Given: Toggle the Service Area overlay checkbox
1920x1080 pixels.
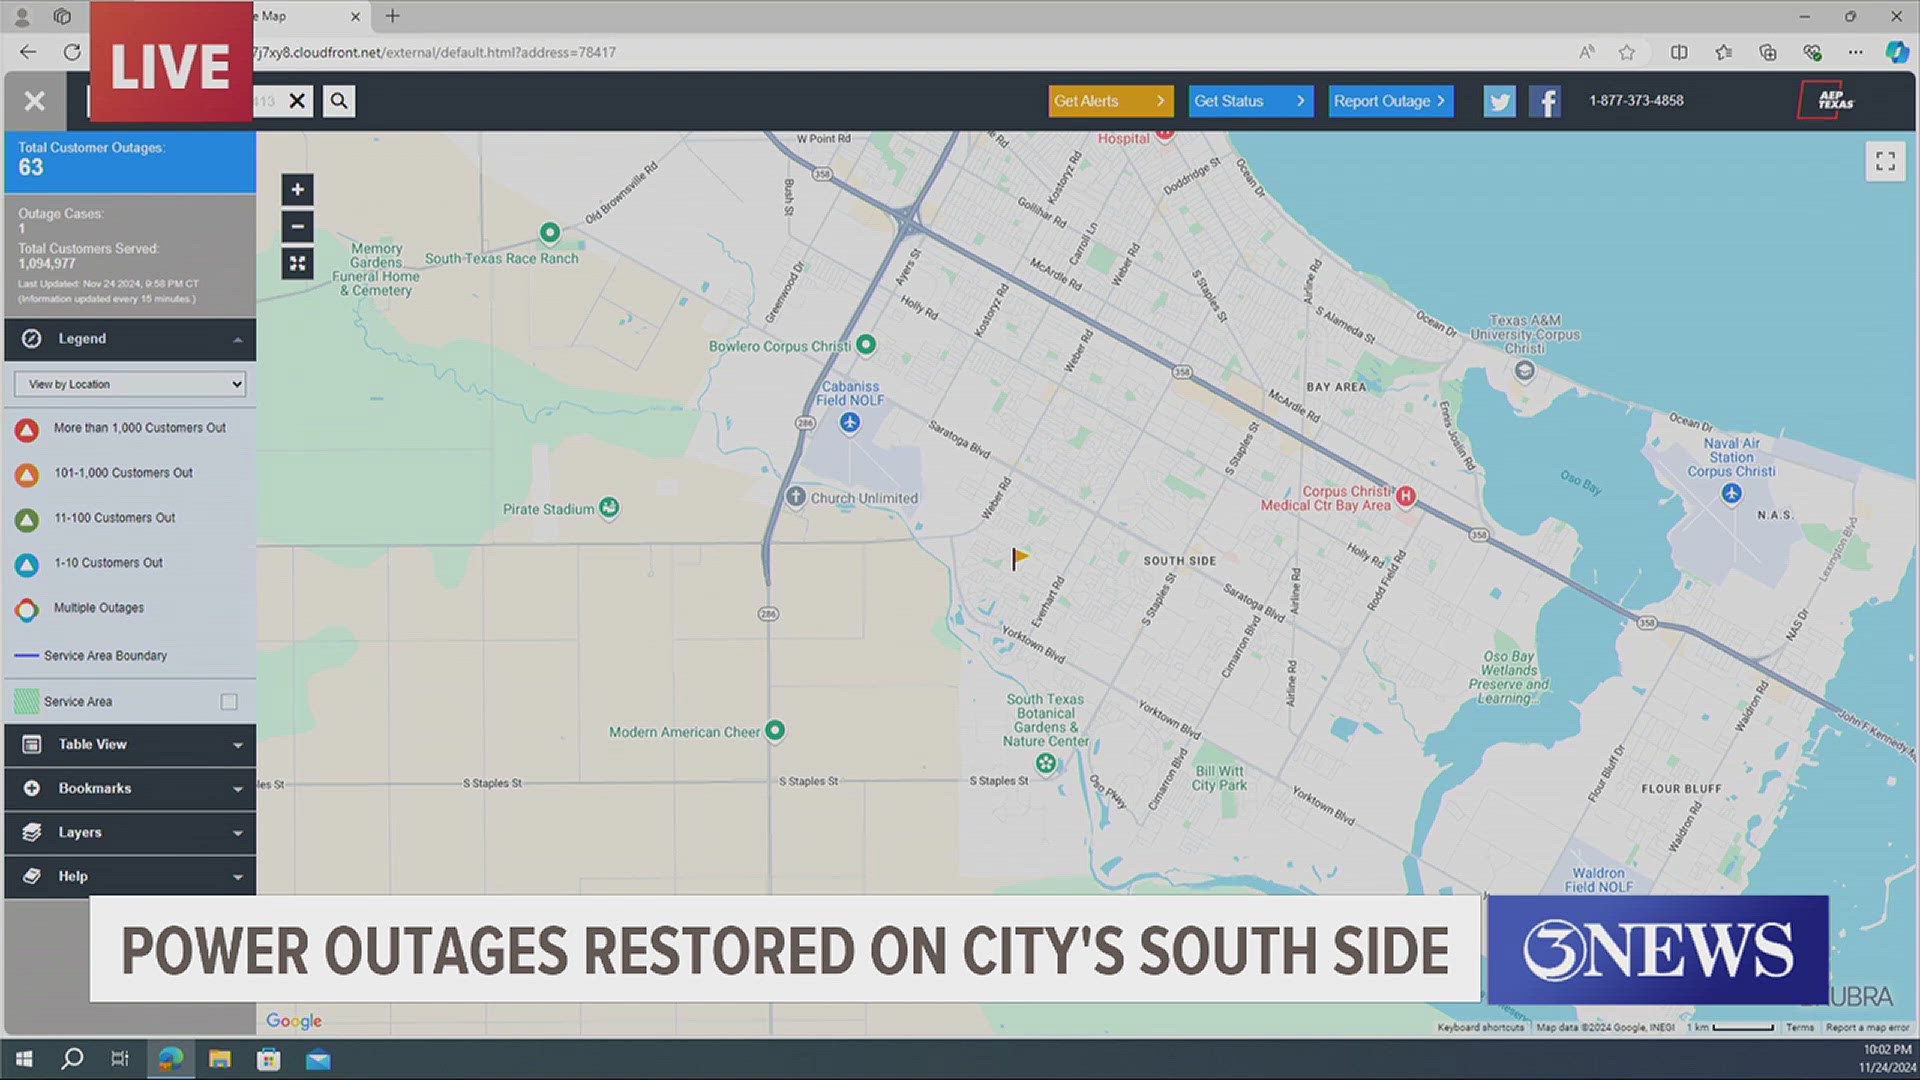Looking at the screenshot, I should pyautogui.click(x=229, y=701).
